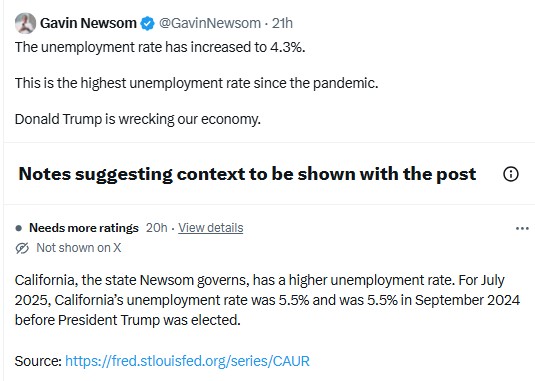Click the blue verified badge icon
535x381 pixels.
click(147, 24)
